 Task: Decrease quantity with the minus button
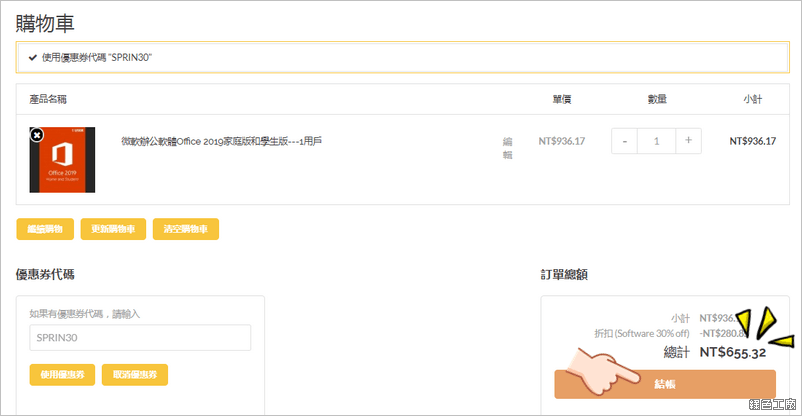[x=625, y=141]
